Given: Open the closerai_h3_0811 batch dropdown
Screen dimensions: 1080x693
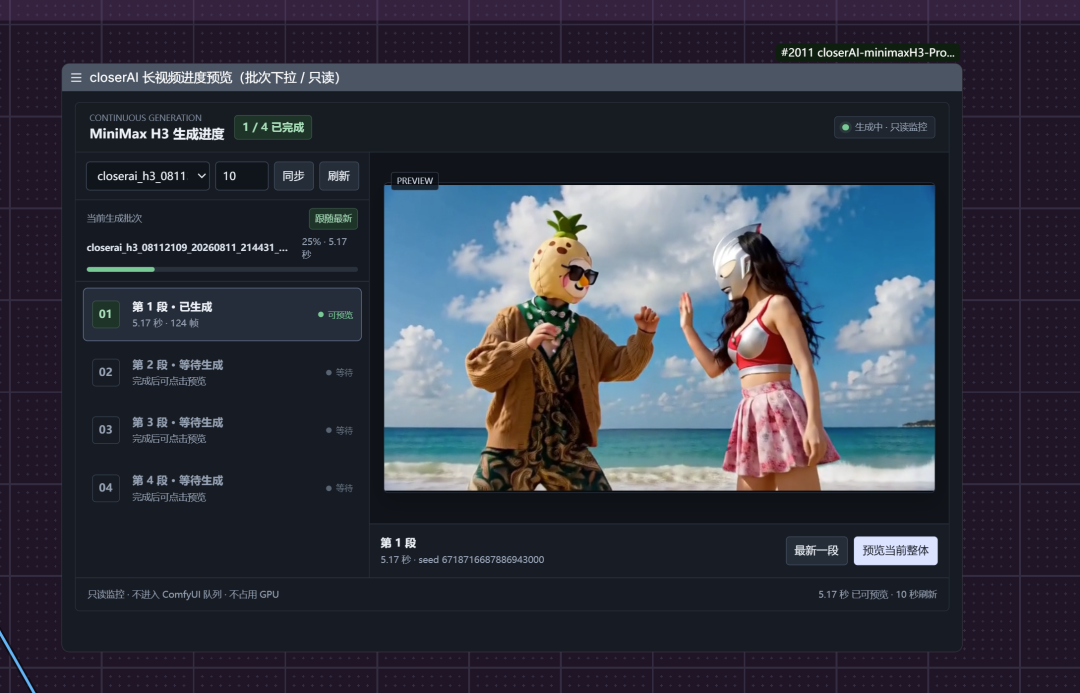Looking at the screenshot, I should click(147, 176).
